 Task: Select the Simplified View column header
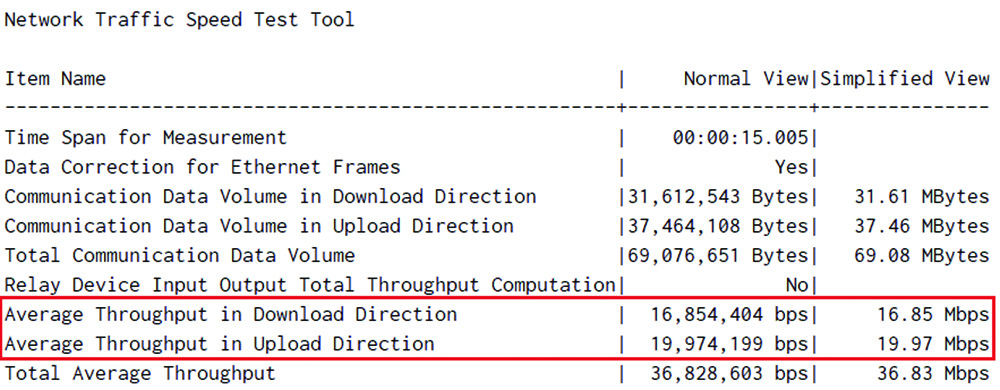tap(905, 79)
